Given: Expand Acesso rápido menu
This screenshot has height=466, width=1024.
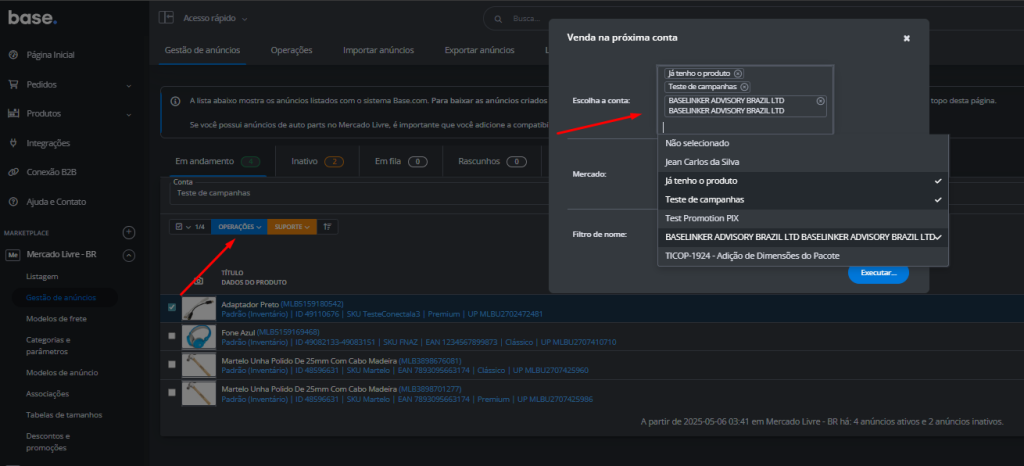Looking at the screenshot, I should tap(216, 19).
